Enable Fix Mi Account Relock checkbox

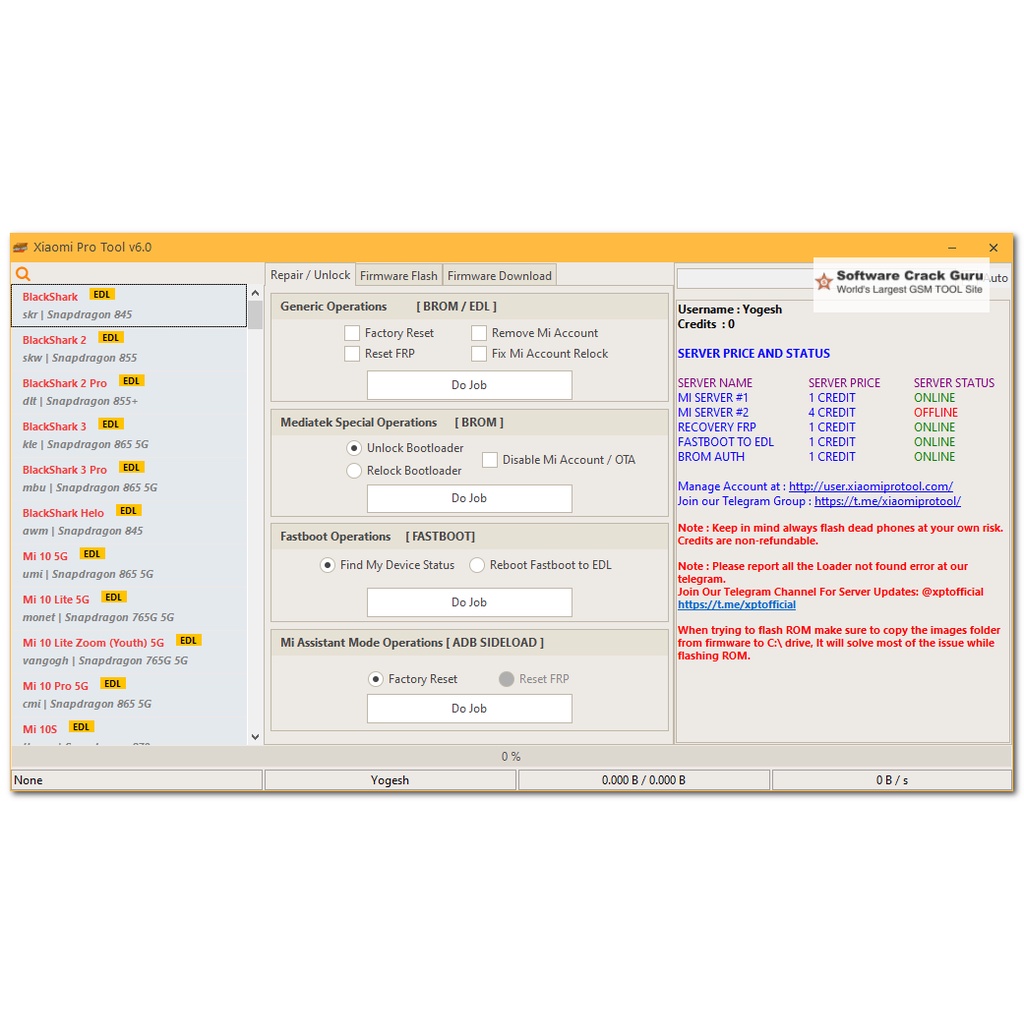click(x=479, y=354)
